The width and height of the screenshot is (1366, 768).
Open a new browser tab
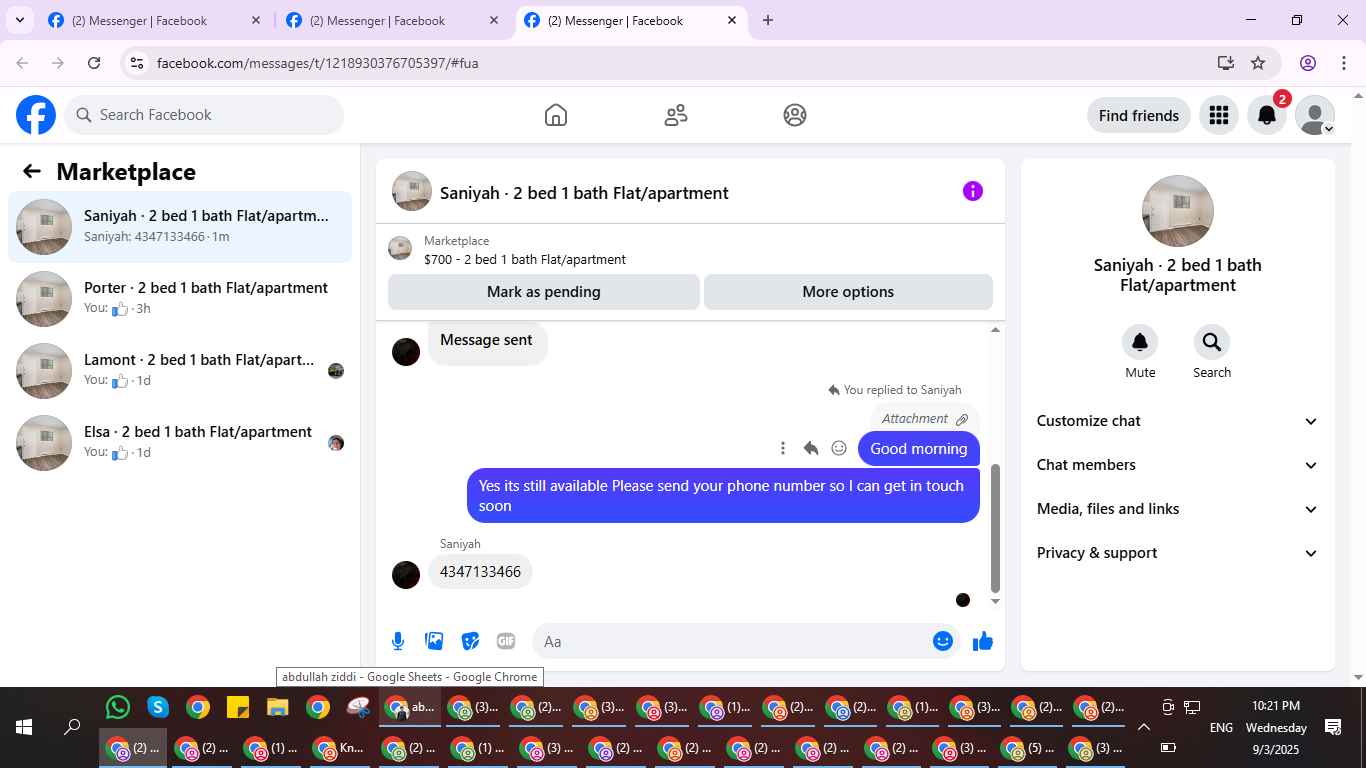[x=768, y=20]
